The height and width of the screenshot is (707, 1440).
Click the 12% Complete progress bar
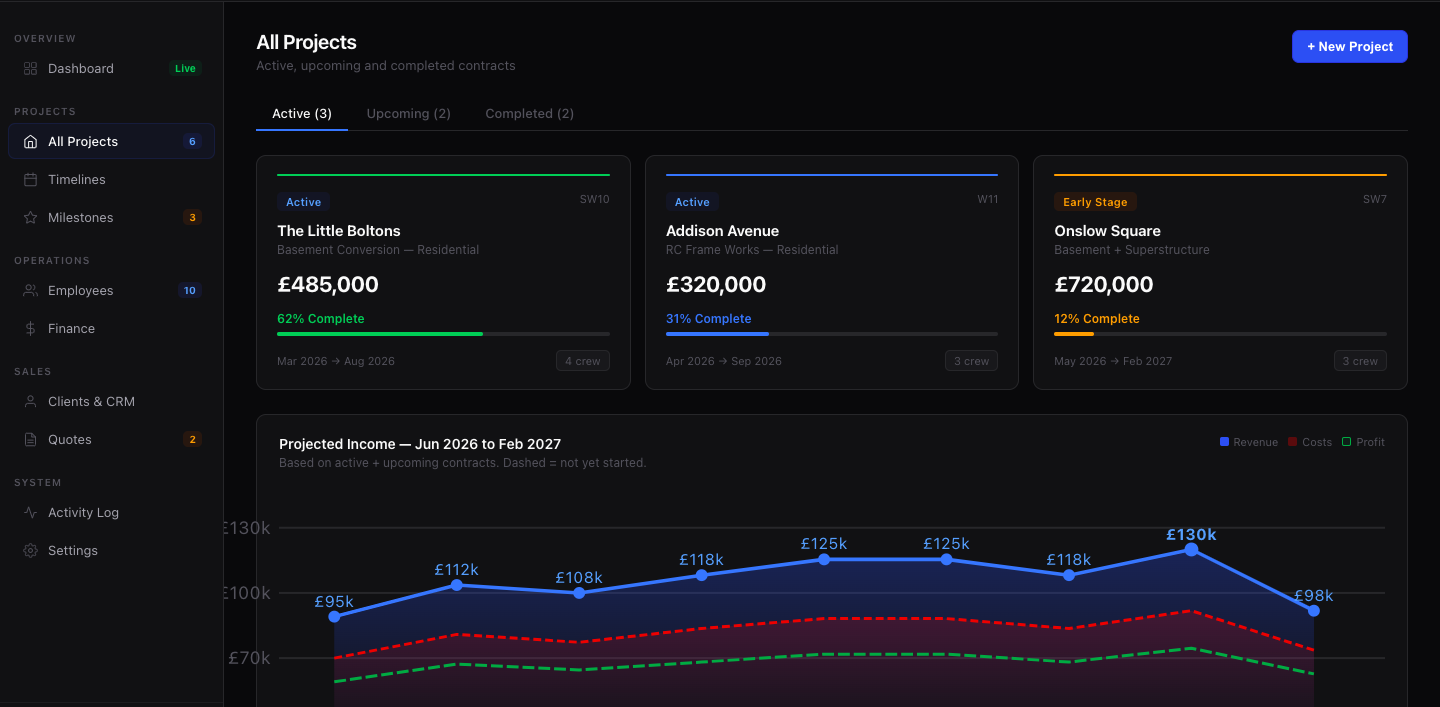(x=1220, y=334)
